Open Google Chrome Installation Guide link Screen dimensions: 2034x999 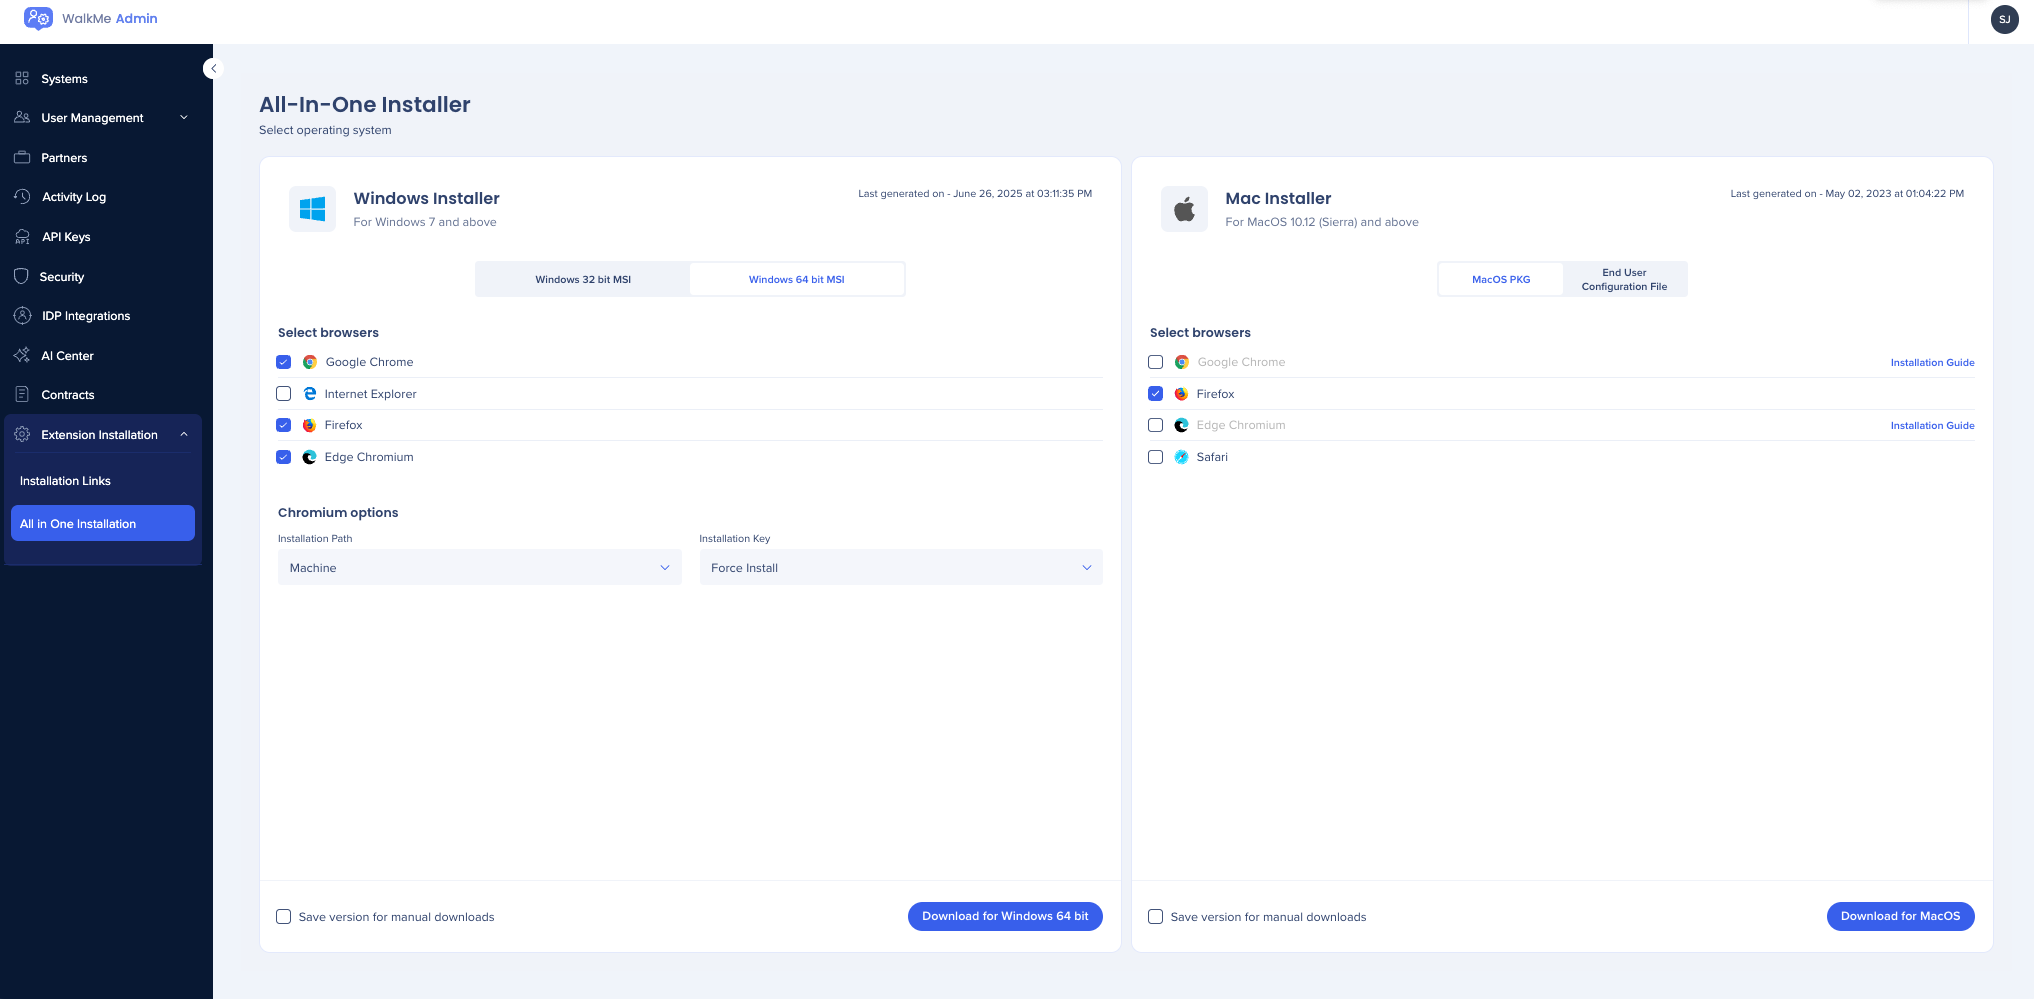[x=1932, y=363]
